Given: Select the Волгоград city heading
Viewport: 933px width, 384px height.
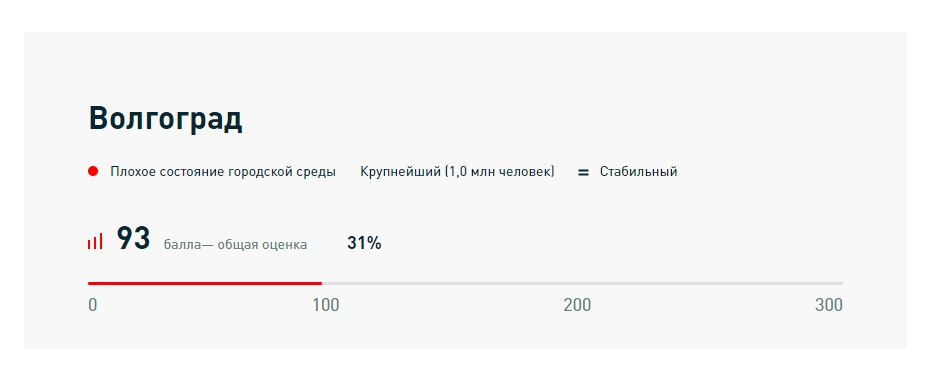Looking at the screenshot, I should (165, 118).
